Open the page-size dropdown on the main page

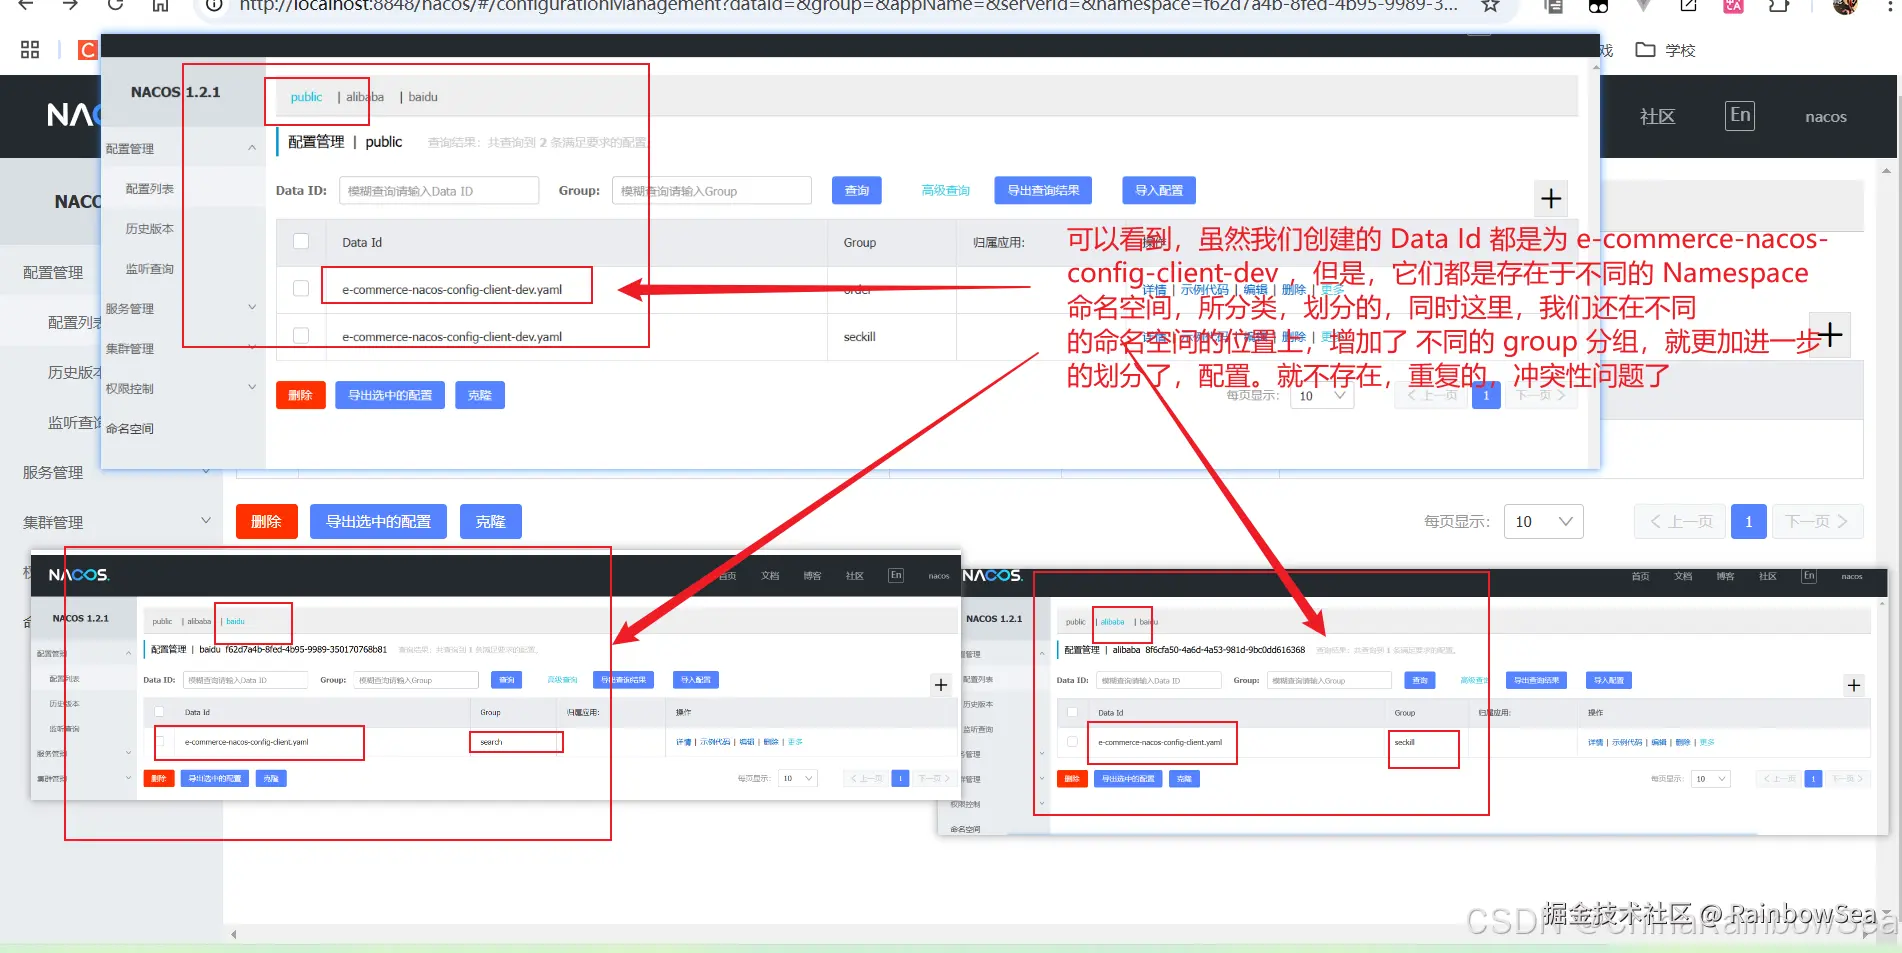pos(1543,521)
